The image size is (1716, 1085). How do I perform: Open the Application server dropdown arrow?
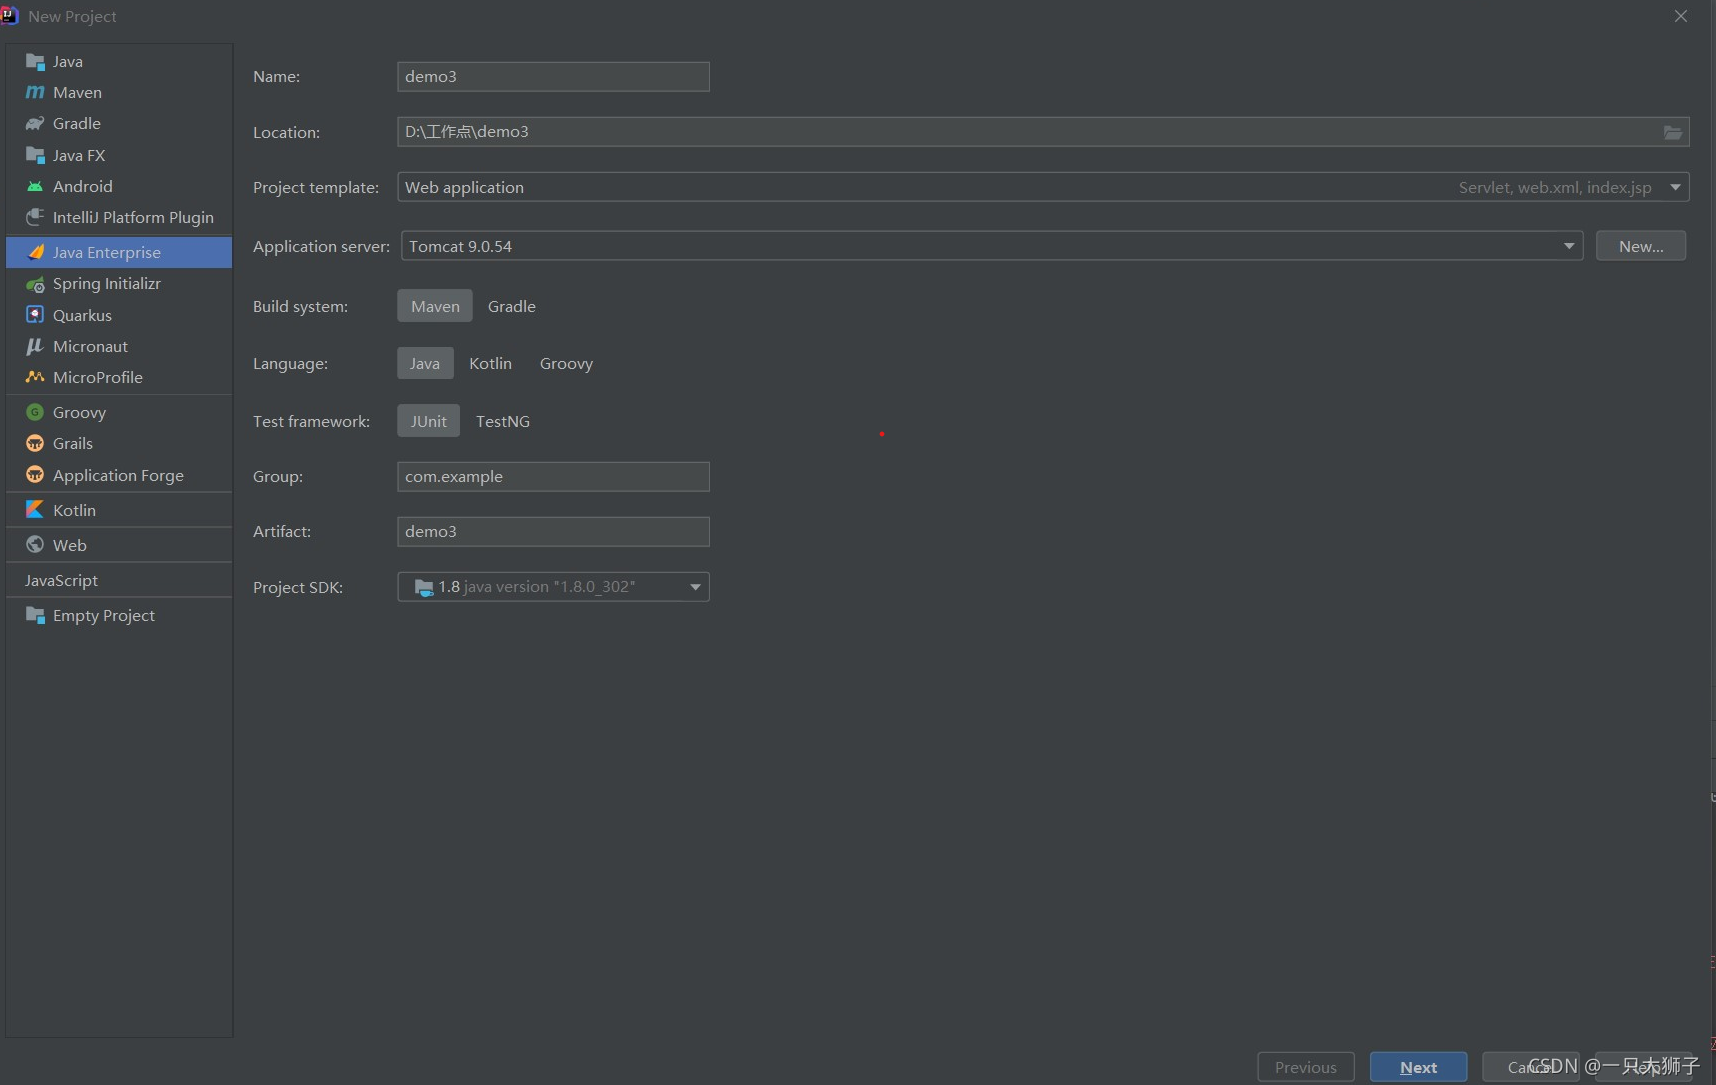tap(1569, 246)
